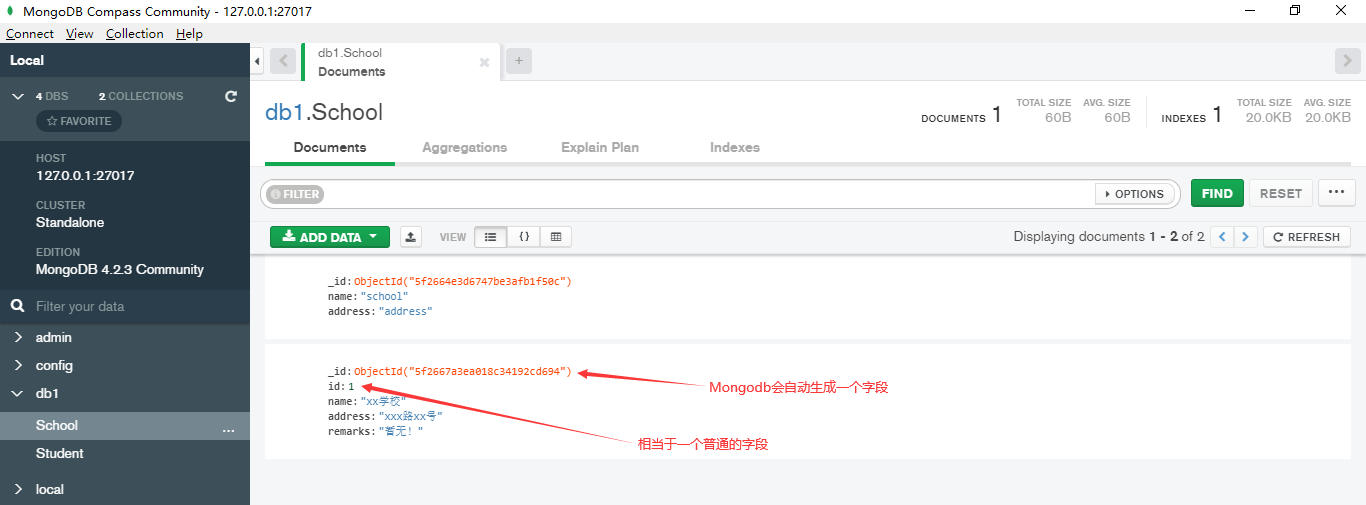Screen dimensions: 1366x505
Task: Click the search icon in Filter your data
Action: [x=17, y=306]
